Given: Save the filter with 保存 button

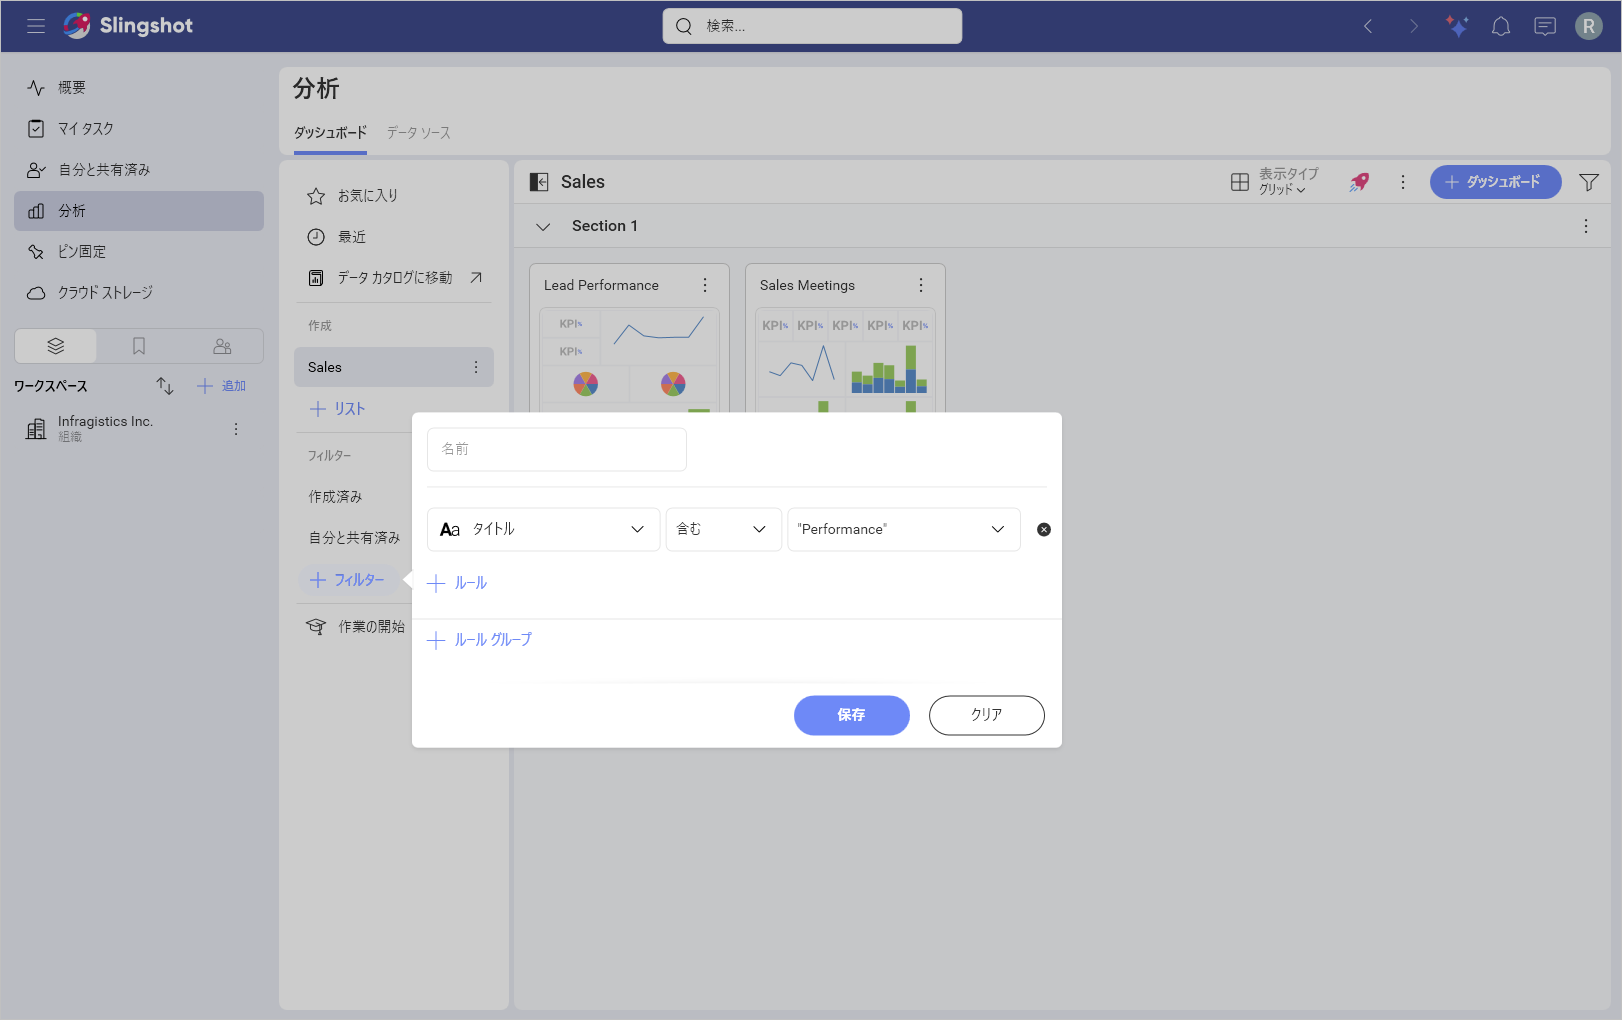Looking at the screenshot, I should tap(851, 715).
